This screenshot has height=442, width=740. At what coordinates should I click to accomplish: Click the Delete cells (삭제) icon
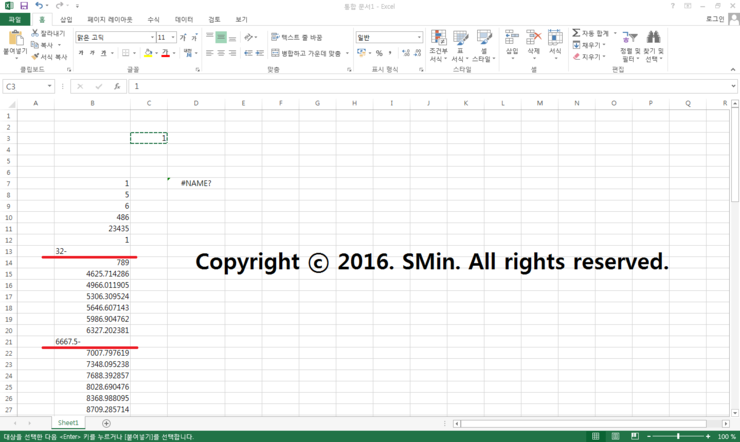click(x=533, y=37)
